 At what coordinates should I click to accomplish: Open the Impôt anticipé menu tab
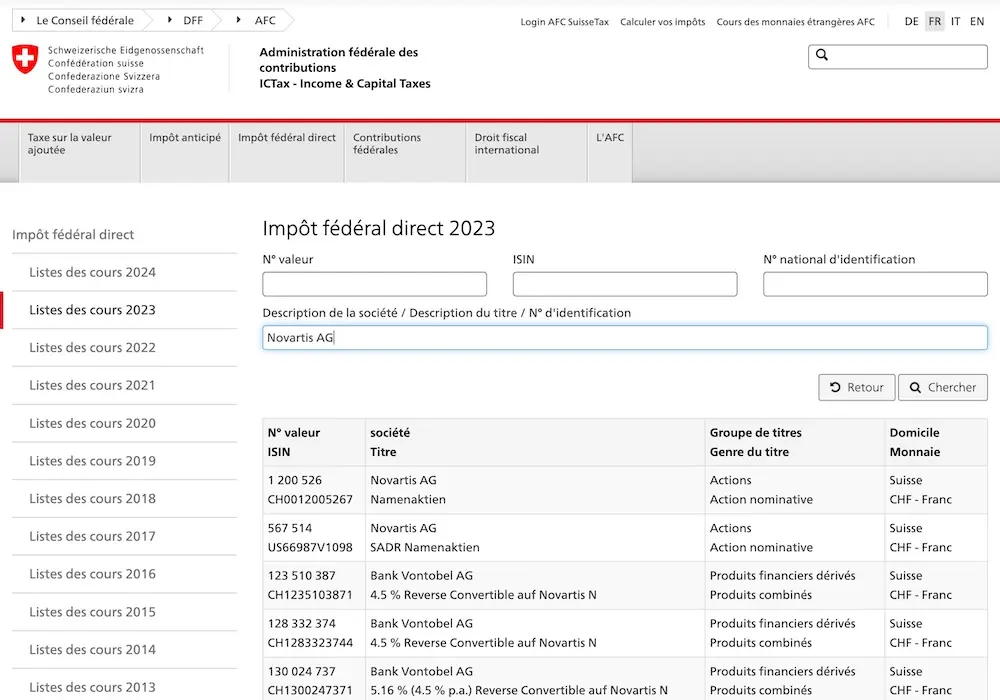[x=185, y=138]
